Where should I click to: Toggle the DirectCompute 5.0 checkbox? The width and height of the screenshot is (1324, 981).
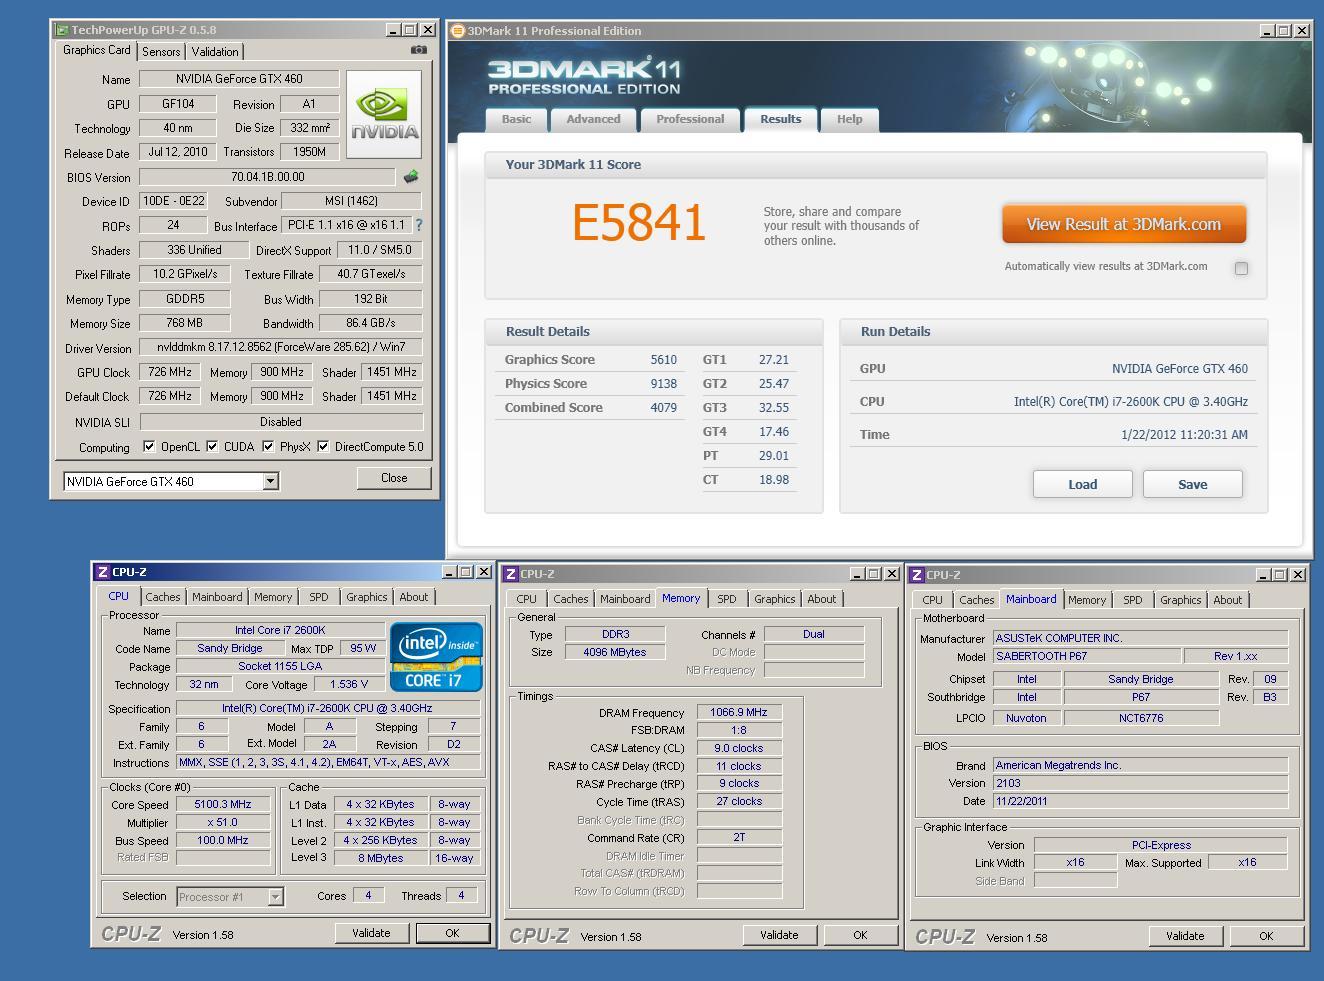(323, 447)
